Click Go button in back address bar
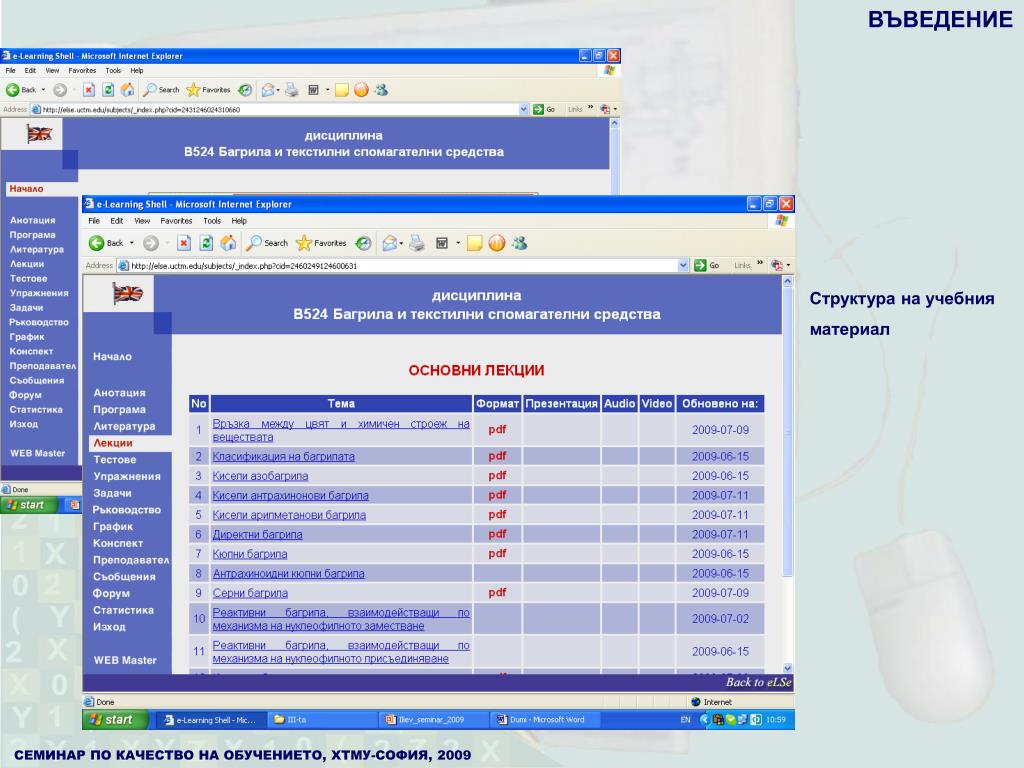The image size is (1024, 768). click(544, 109)
